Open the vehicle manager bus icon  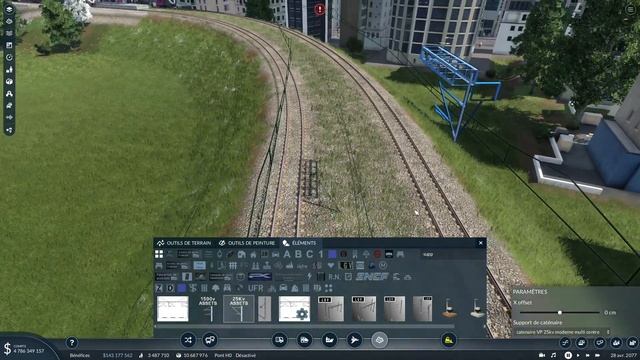point(210,340)
